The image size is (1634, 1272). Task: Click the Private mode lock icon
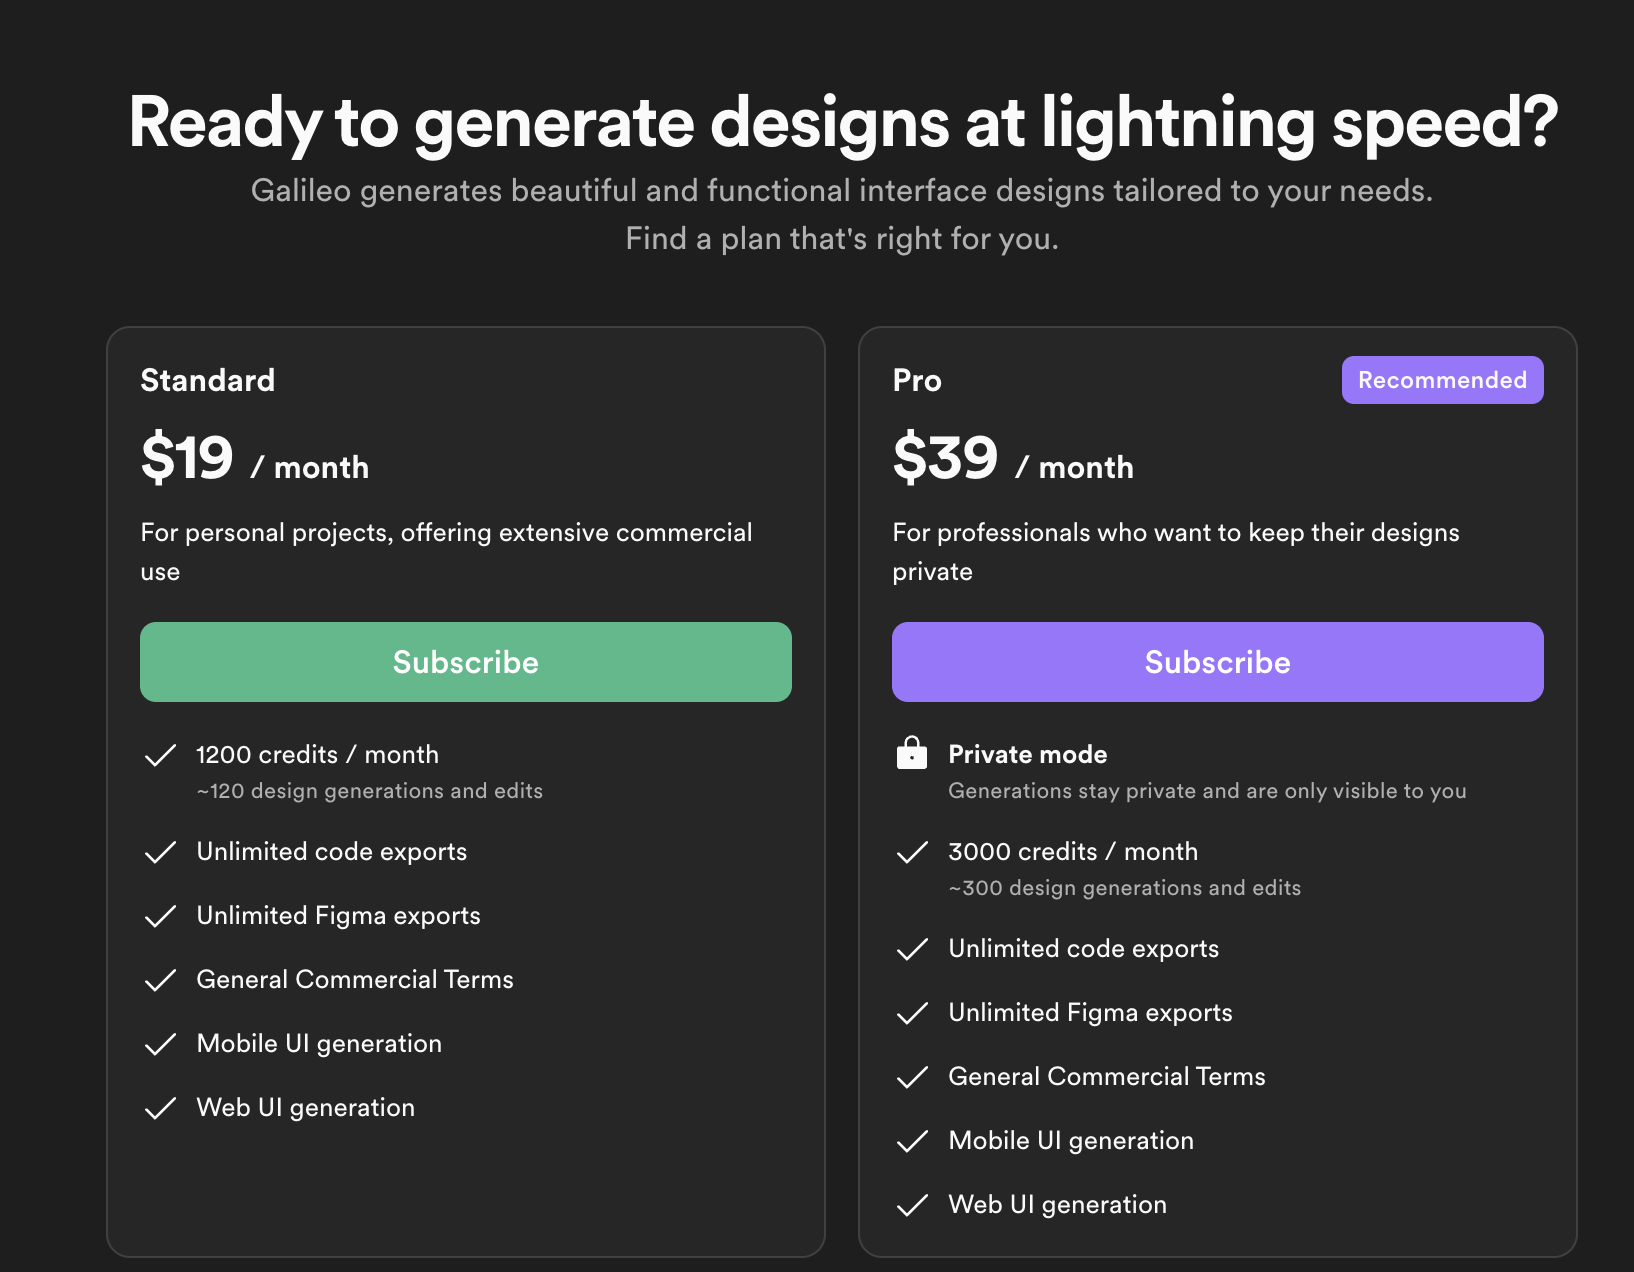(x=911, y=753)
